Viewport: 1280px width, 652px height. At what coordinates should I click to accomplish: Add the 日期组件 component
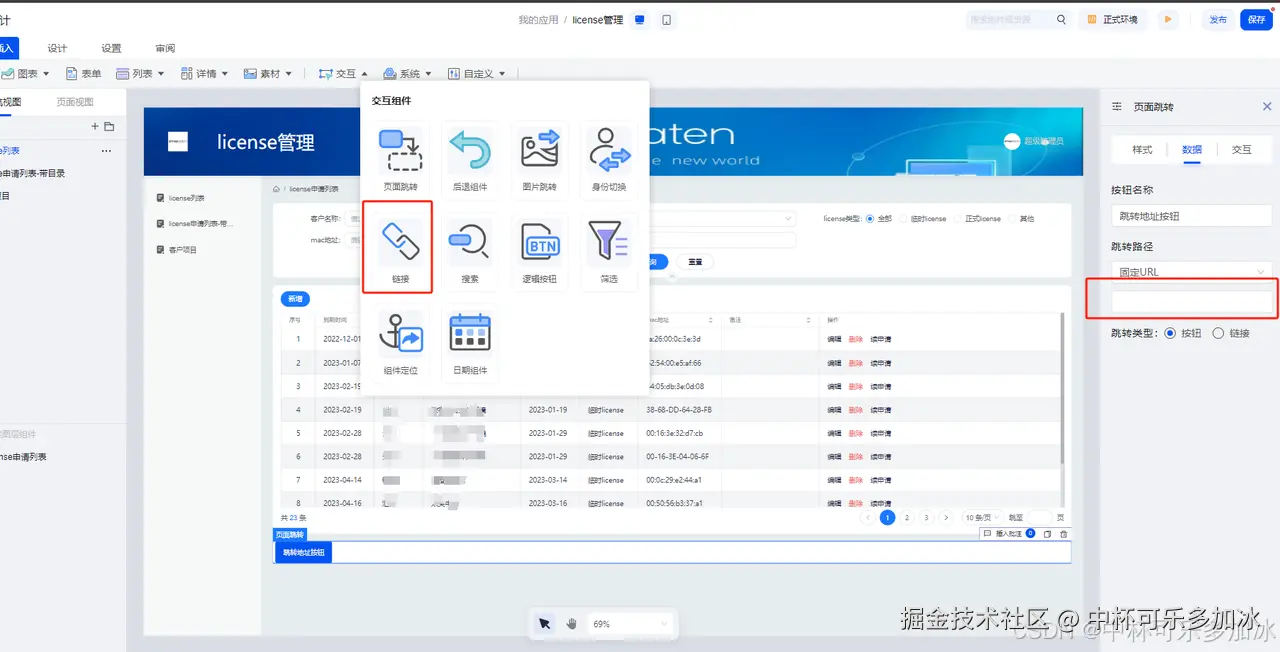click(470, 341)
